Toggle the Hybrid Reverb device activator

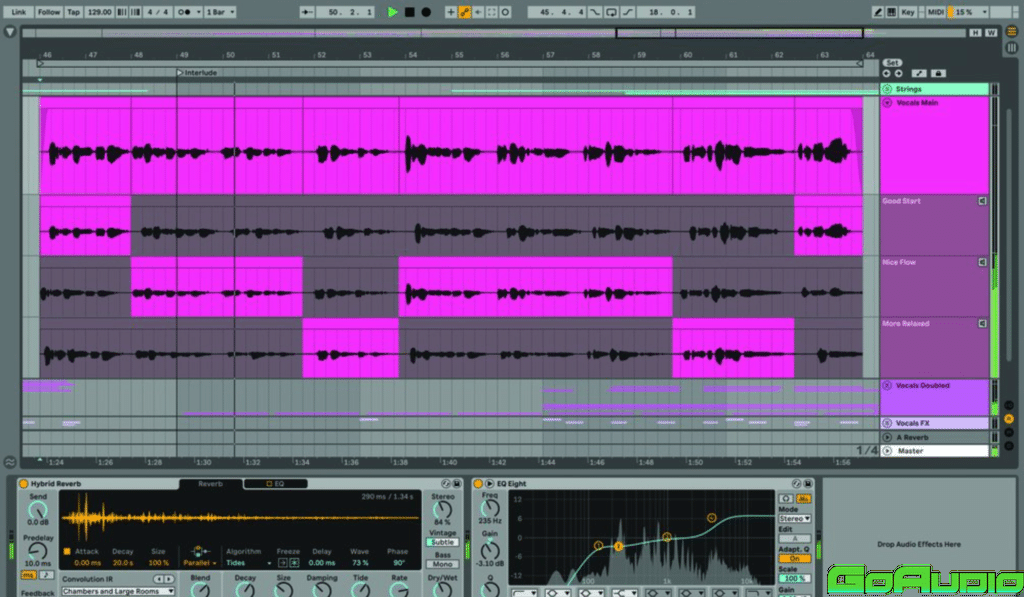point(22,483)
